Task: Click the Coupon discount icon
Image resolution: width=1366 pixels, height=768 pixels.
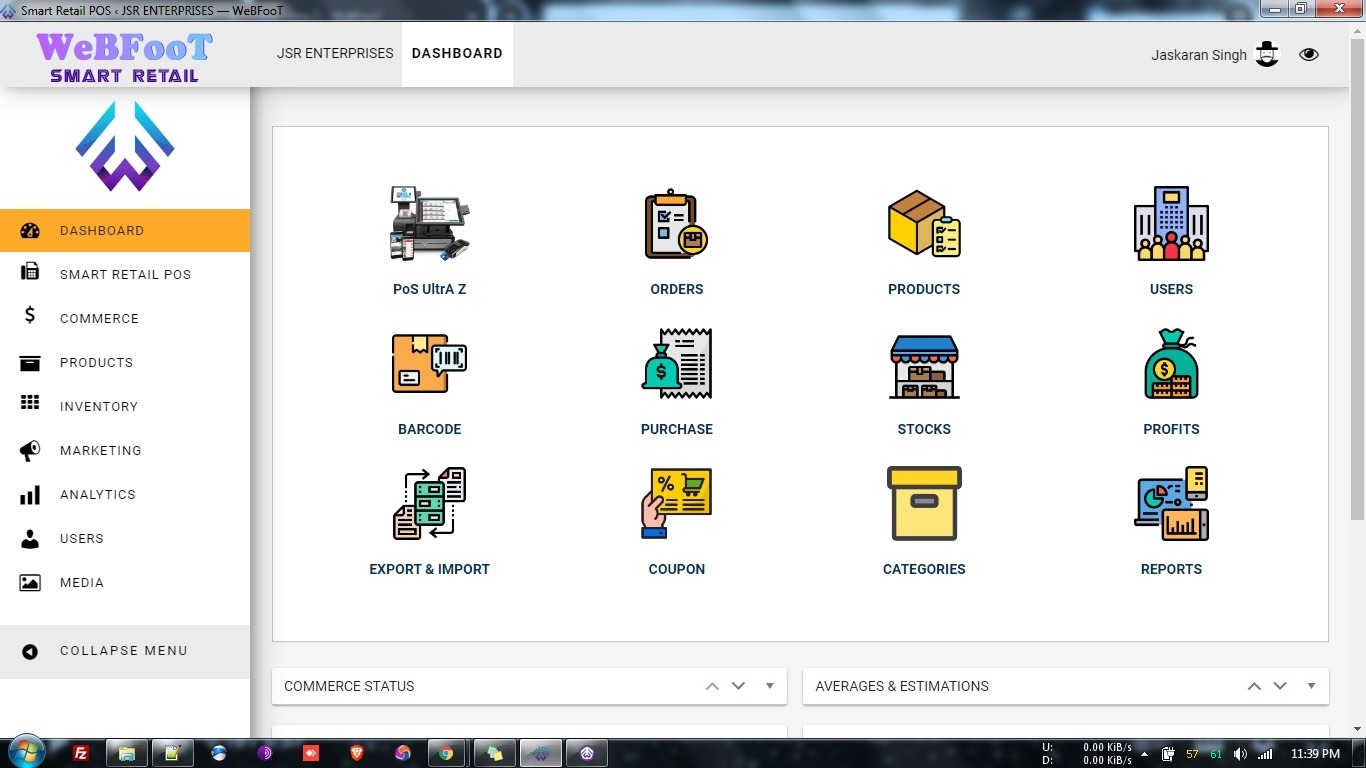Action: pyautogui.click(x=676, y=504)
